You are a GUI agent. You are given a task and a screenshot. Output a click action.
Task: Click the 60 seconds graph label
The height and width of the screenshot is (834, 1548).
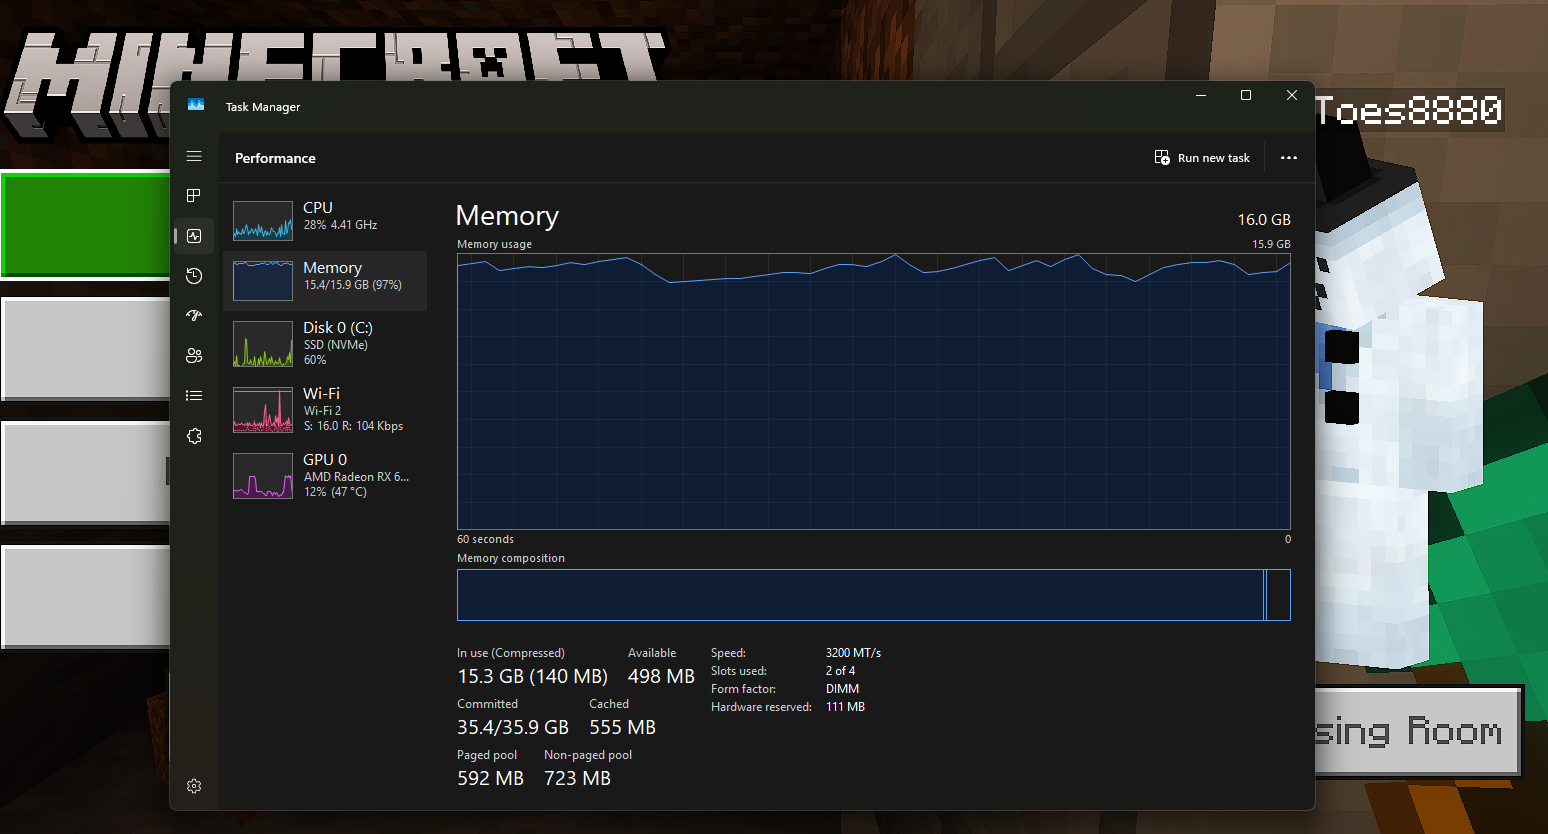[485, 539]
